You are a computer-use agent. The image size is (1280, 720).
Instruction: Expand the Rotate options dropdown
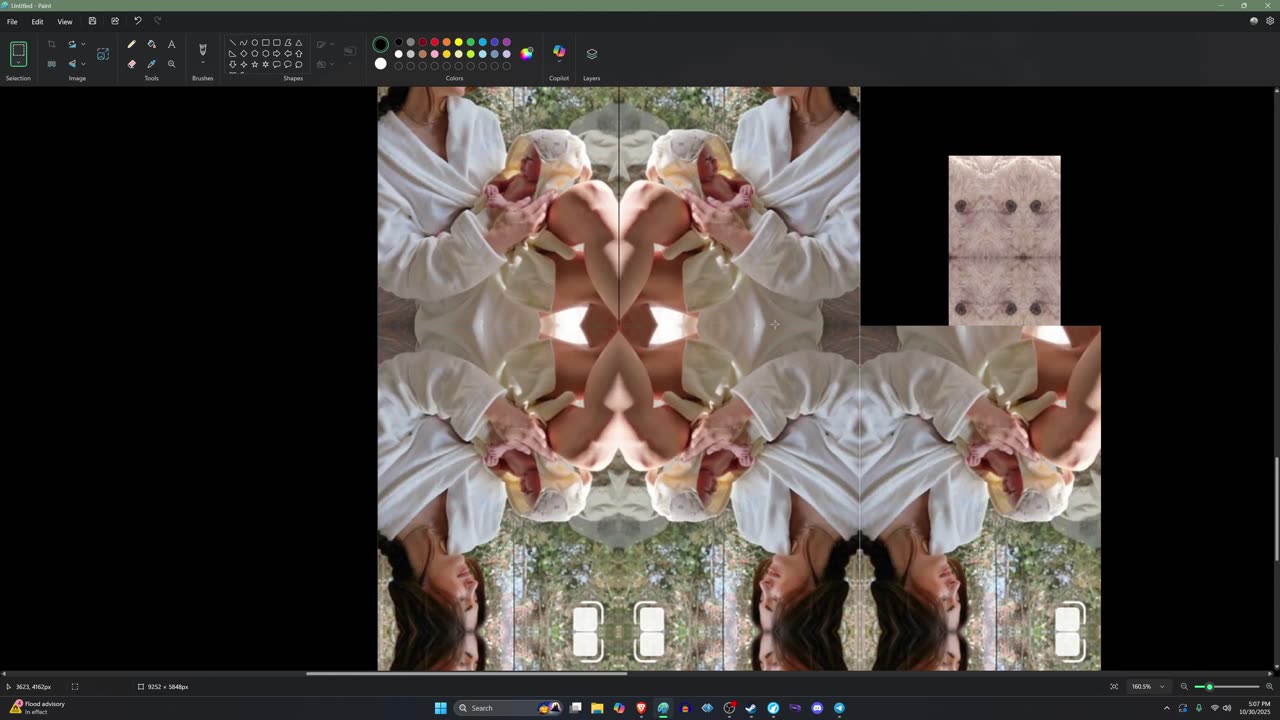(83, 44)
